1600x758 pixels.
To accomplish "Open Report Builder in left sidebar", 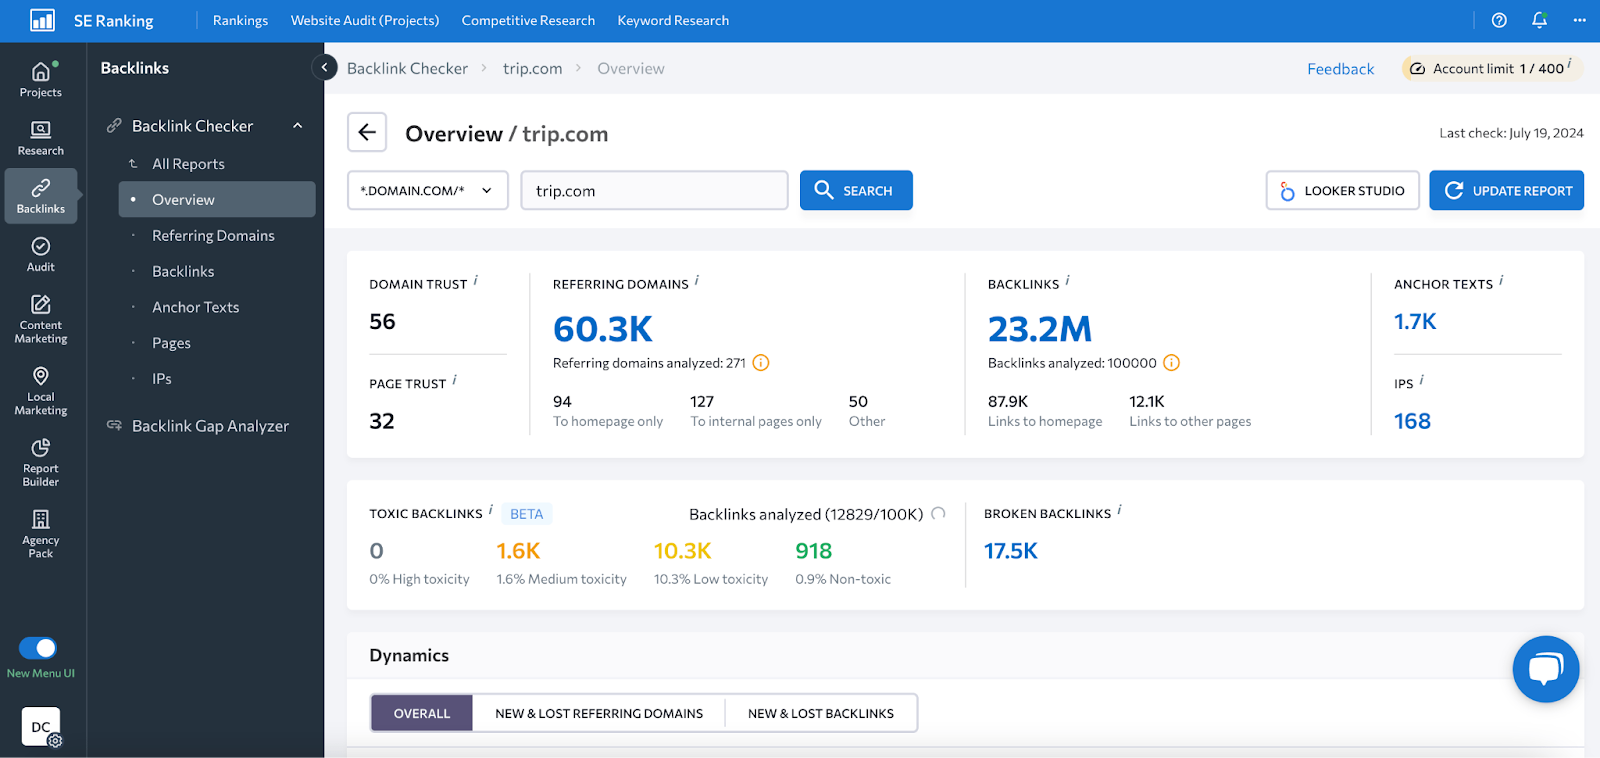I will [x=41, y=462].
